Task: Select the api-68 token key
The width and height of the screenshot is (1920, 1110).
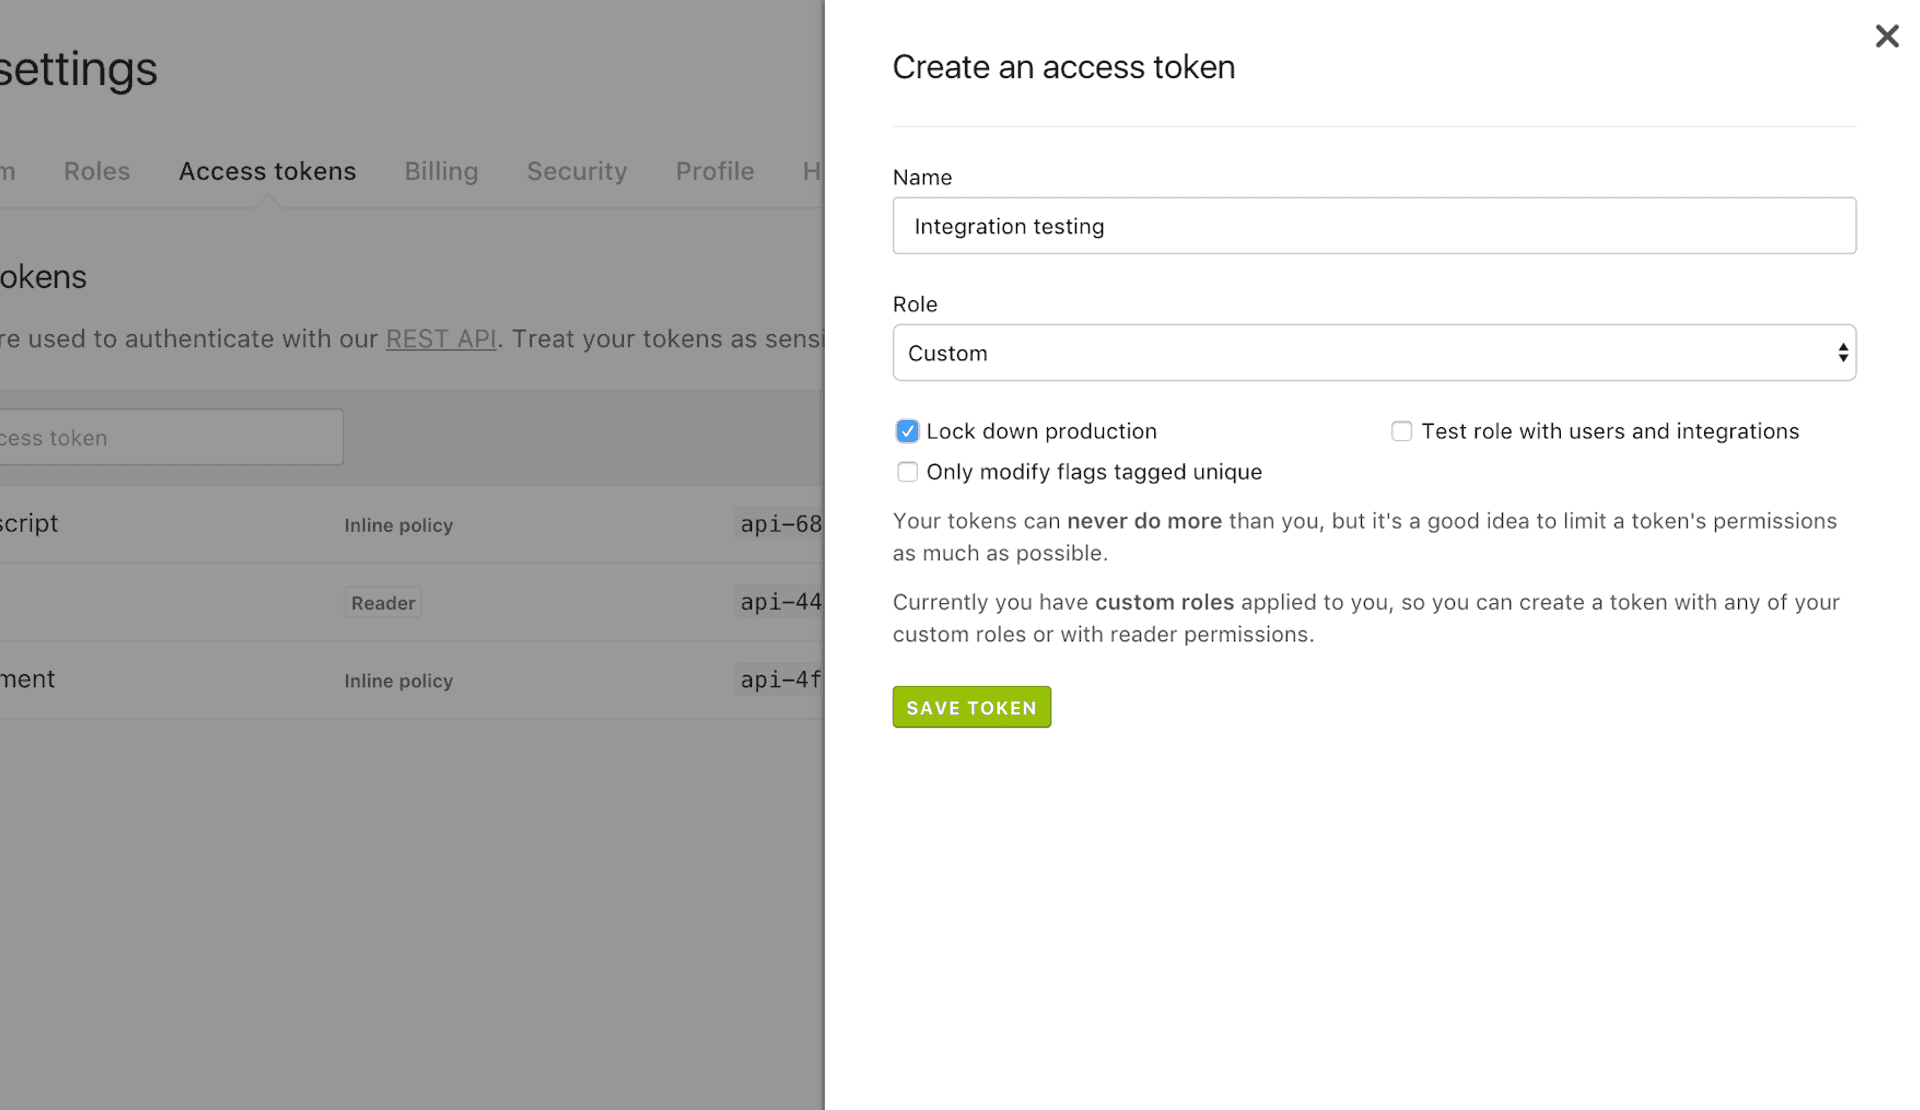Action: coord(780,524)
